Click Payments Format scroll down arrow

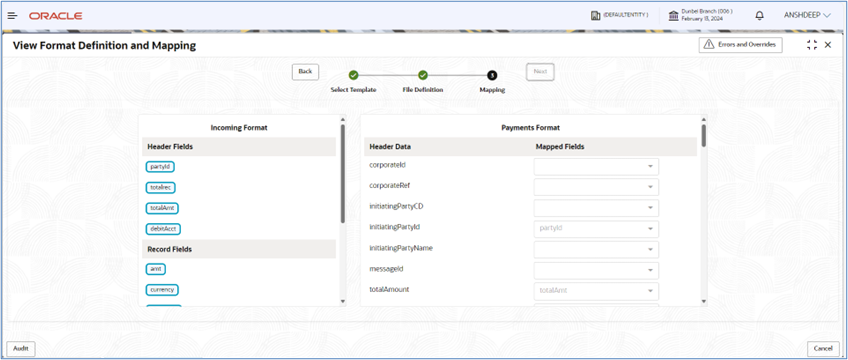coord(703,301)
